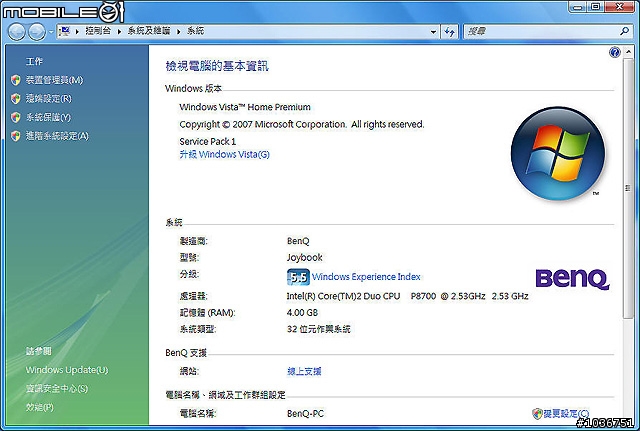Open 變更設定(C) change settings link
This screenshot has width=640, height=431.
click(x=566, y=414)
